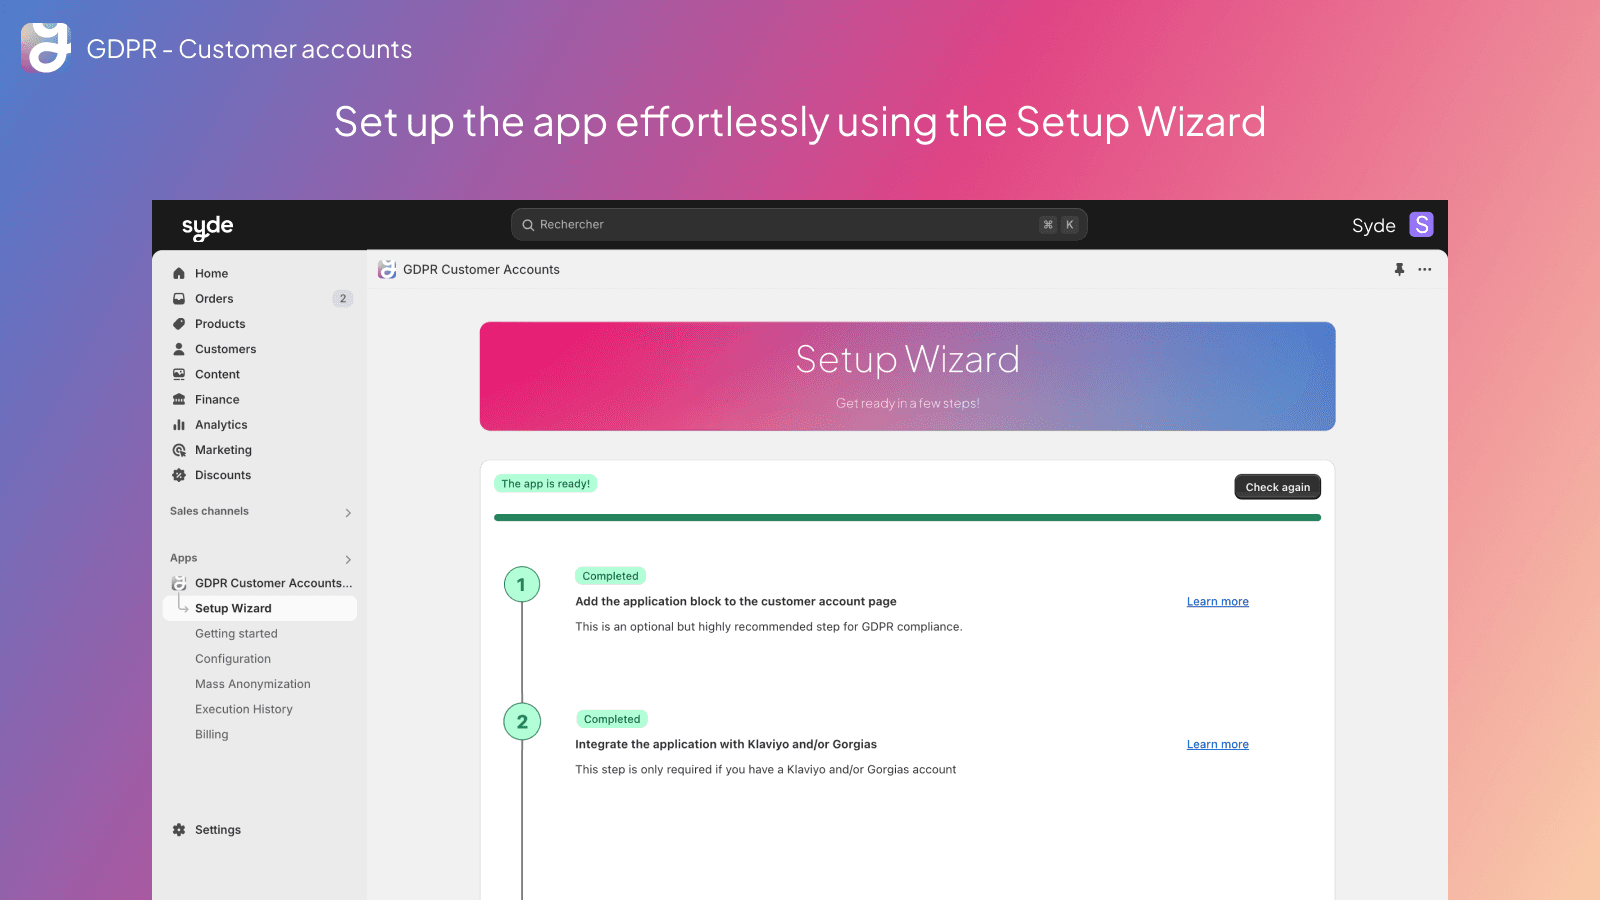Open the Configuration menu item
Screen dimensions: 1600x900
coord(233,659)
